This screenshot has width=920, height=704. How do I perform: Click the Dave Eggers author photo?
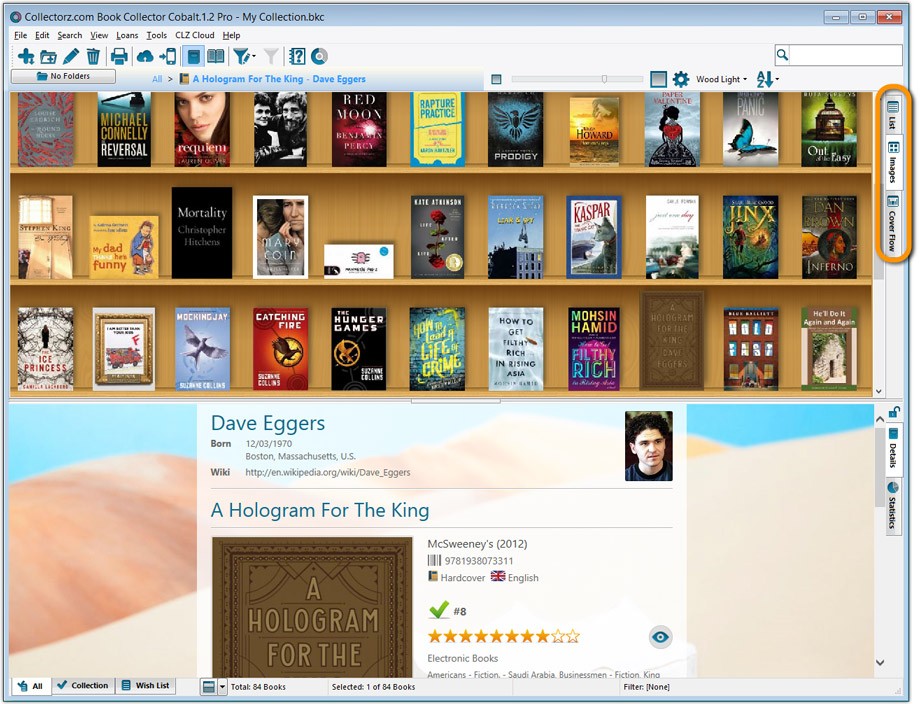(648, 446)
